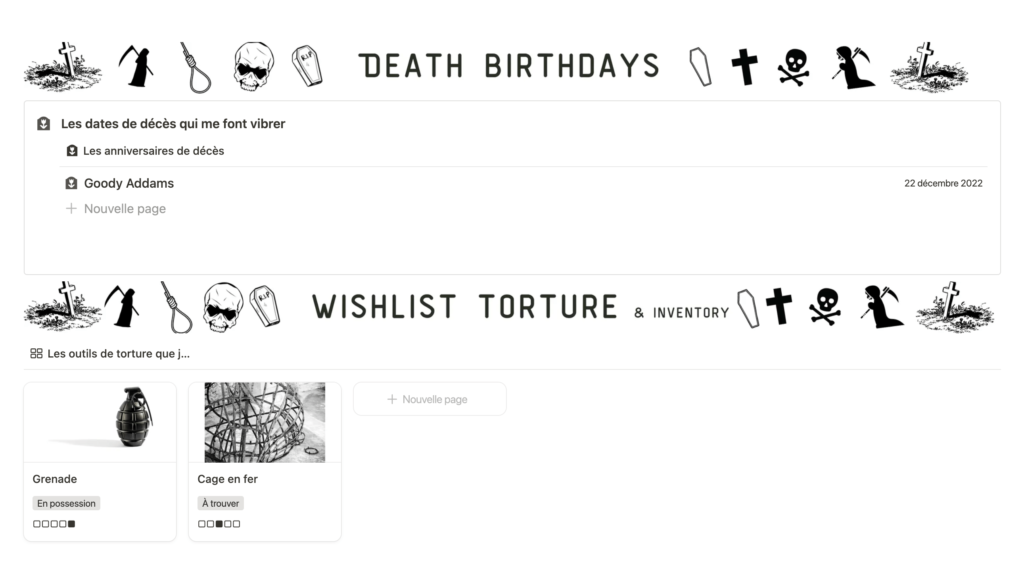
Task: Click the plus icon in the Nouvelle page list row
Action: pyautogui.click(x=71, y=208)
